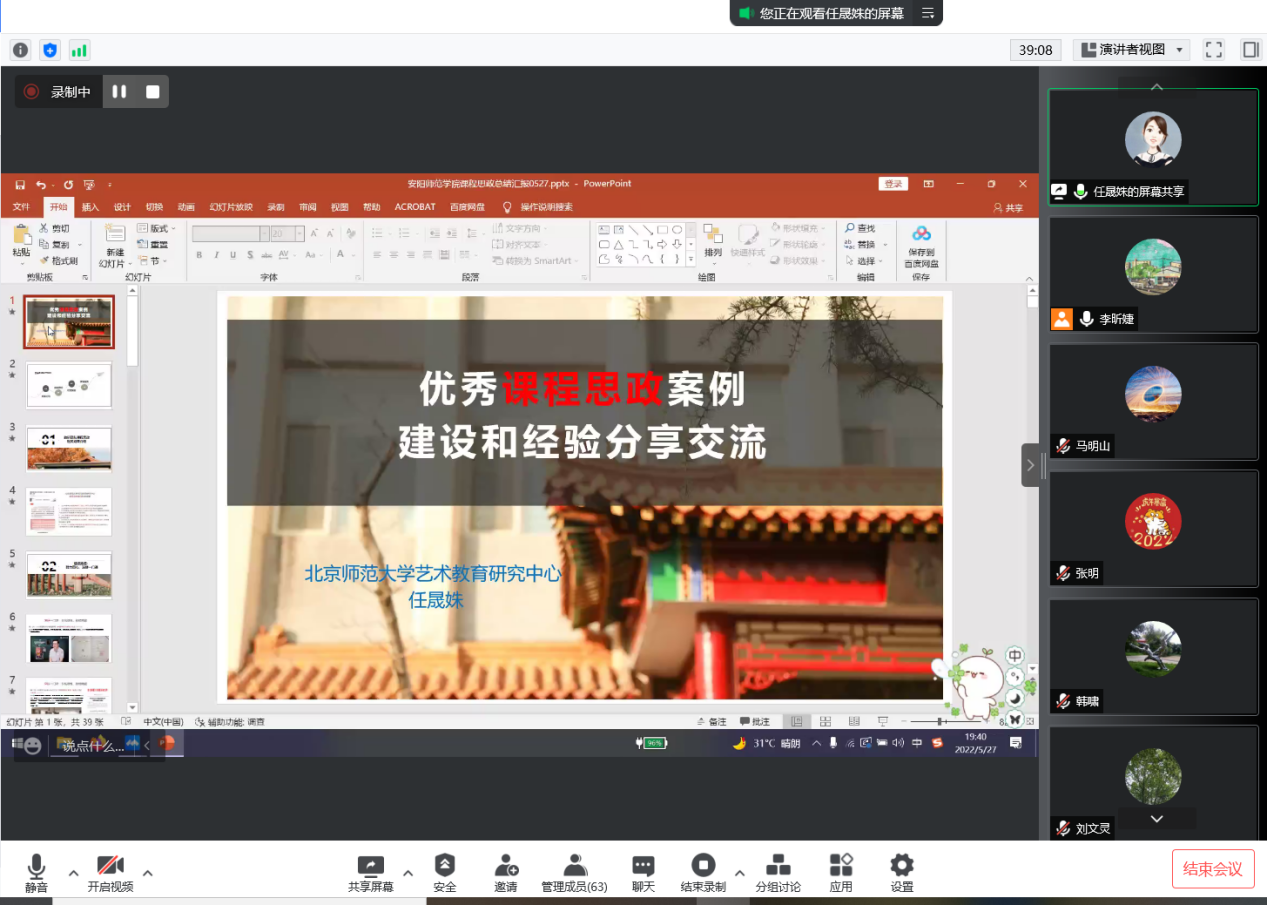Image resolution: width=1267 pixels, height=905 pixels.
Task: Open Manage Members (管理成员) list
Action: click(574, 873)
